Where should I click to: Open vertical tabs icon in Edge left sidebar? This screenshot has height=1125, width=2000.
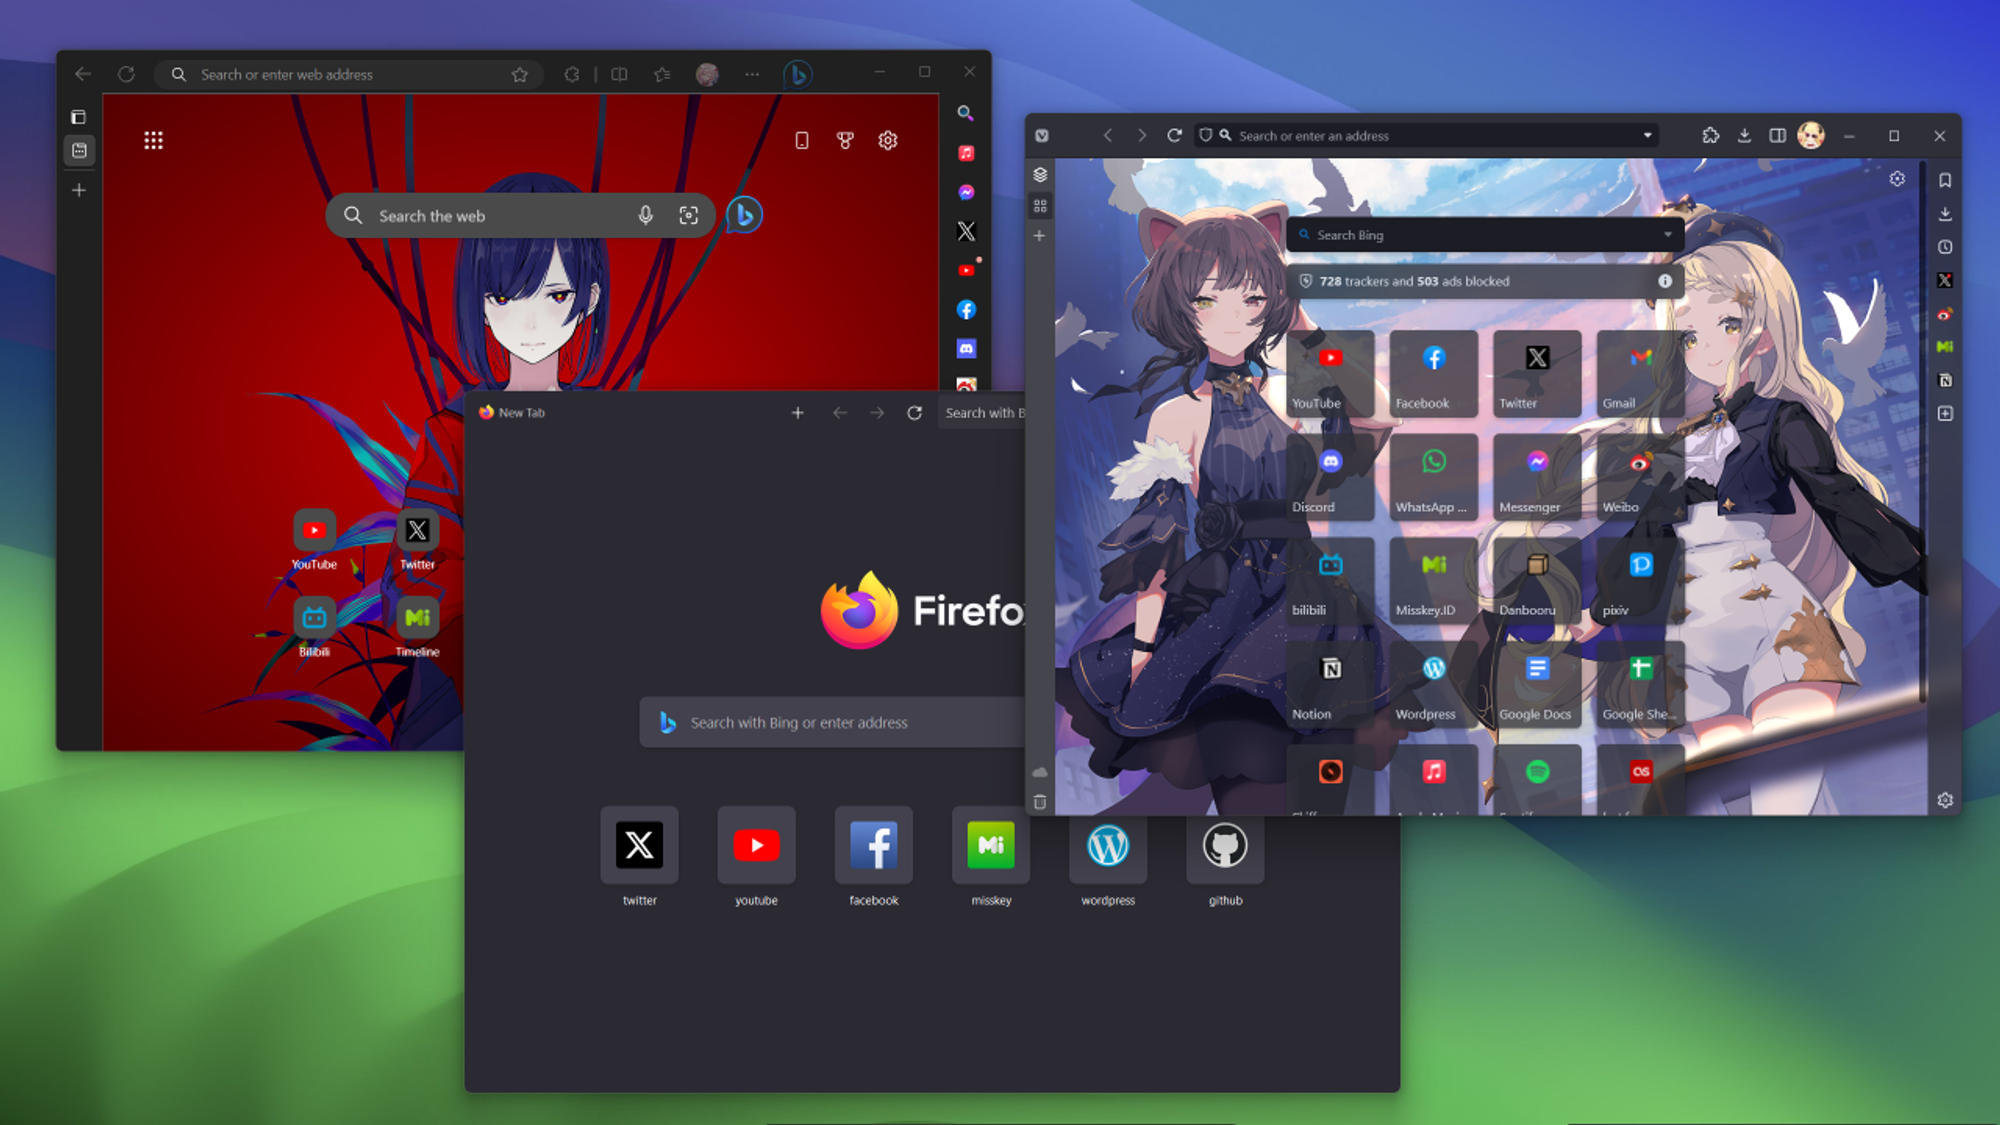79,117
